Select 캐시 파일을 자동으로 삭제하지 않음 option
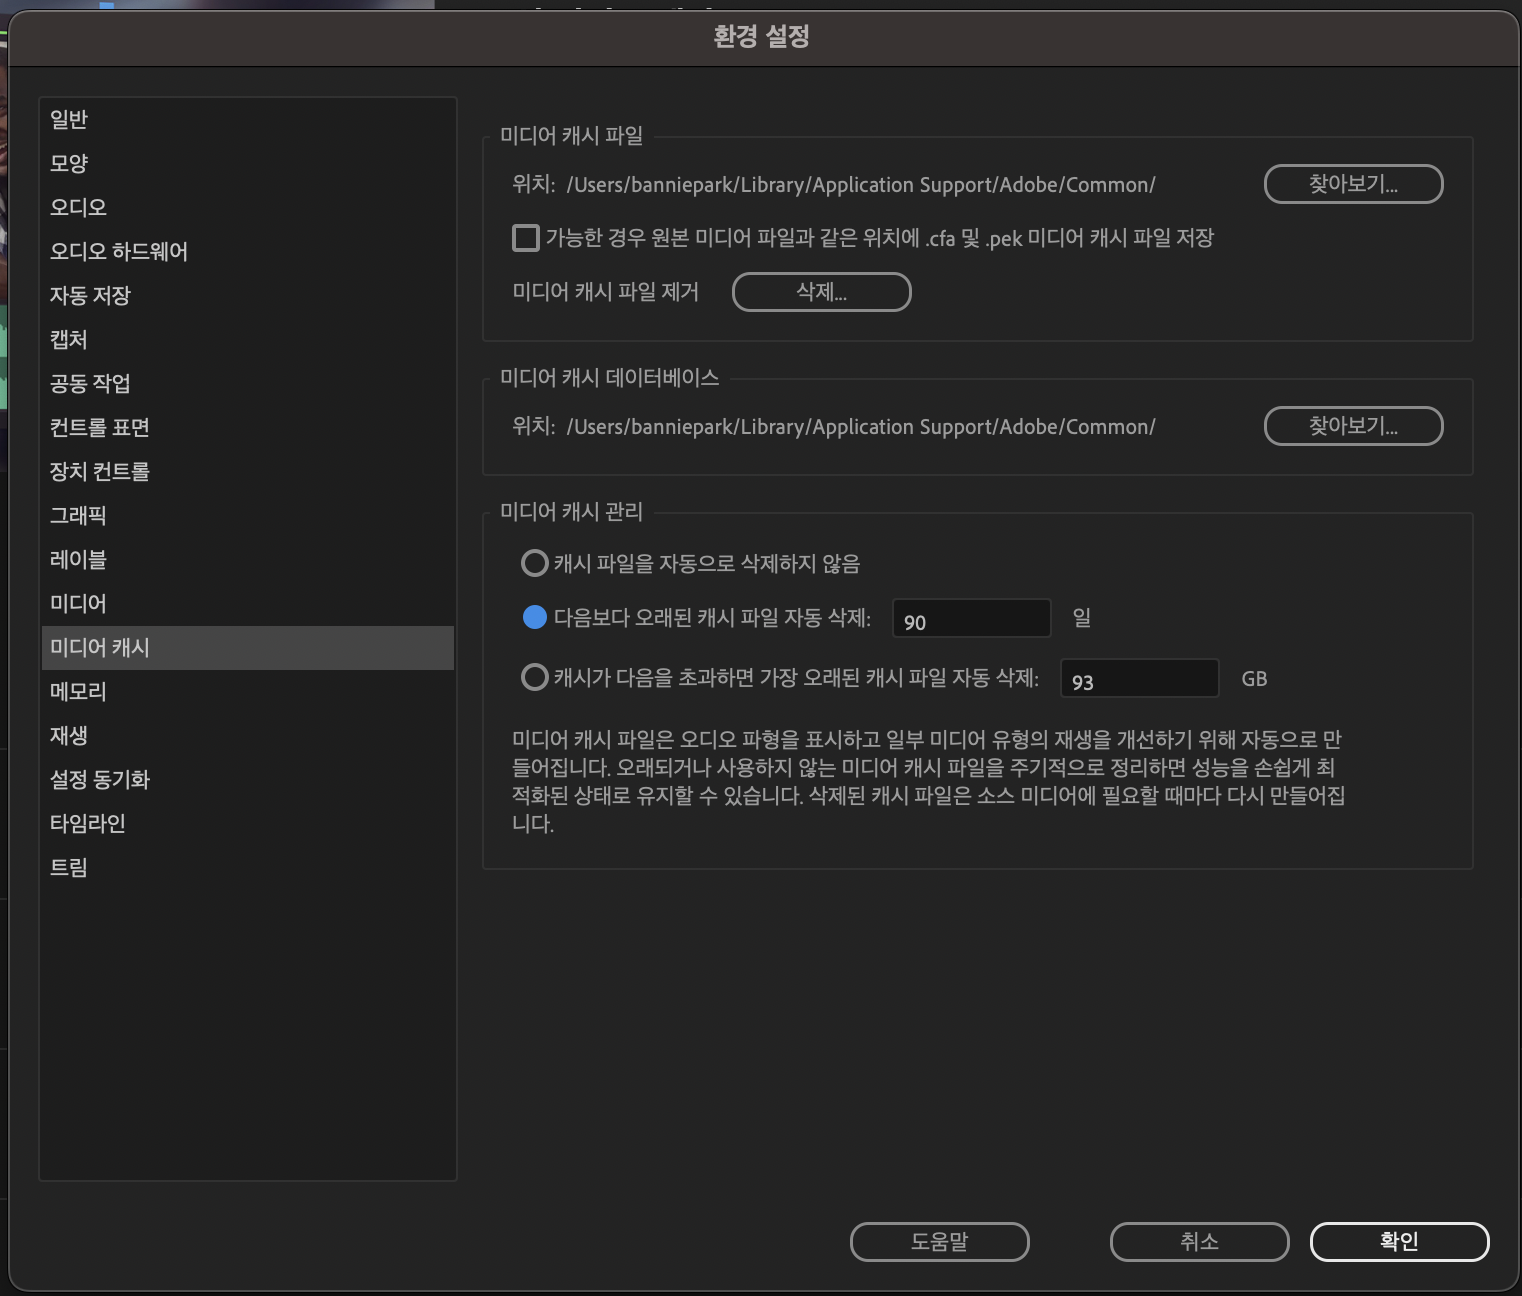Screen dimensions: 1522x1296 pyautogui.click(x=534, y=563)
